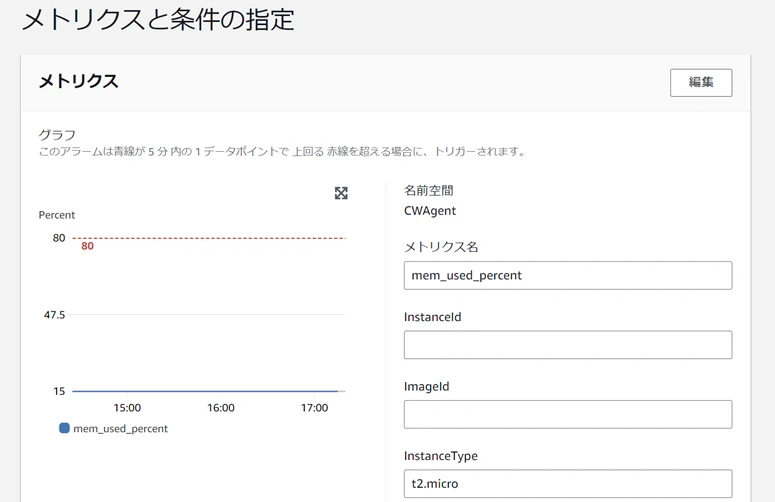Viewport: 775px width, 502px height.
Task: Click the Percent axis unit label
Action: (57, 215)
